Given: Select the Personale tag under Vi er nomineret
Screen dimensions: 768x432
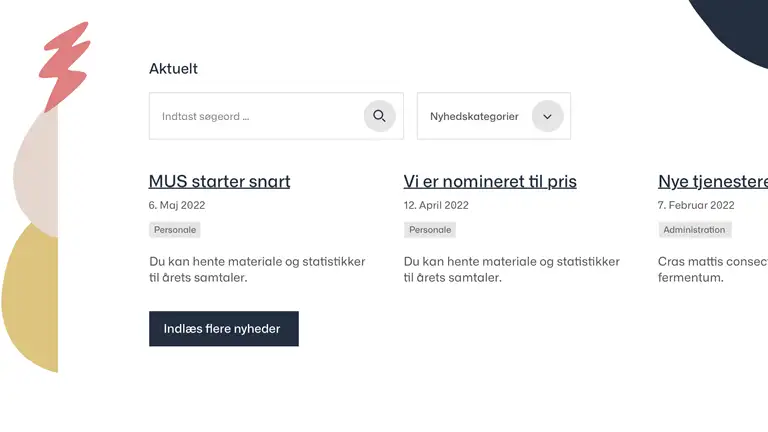Looking at the screenshot, I should tap(430, 230).
